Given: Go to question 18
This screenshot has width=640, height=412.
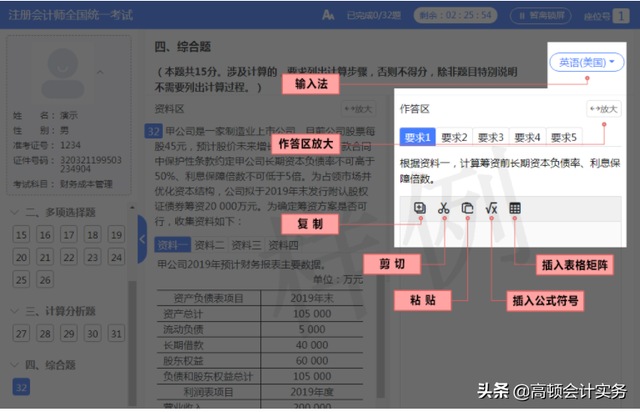Looking at the screenshot, I should [x=92, y=235].
